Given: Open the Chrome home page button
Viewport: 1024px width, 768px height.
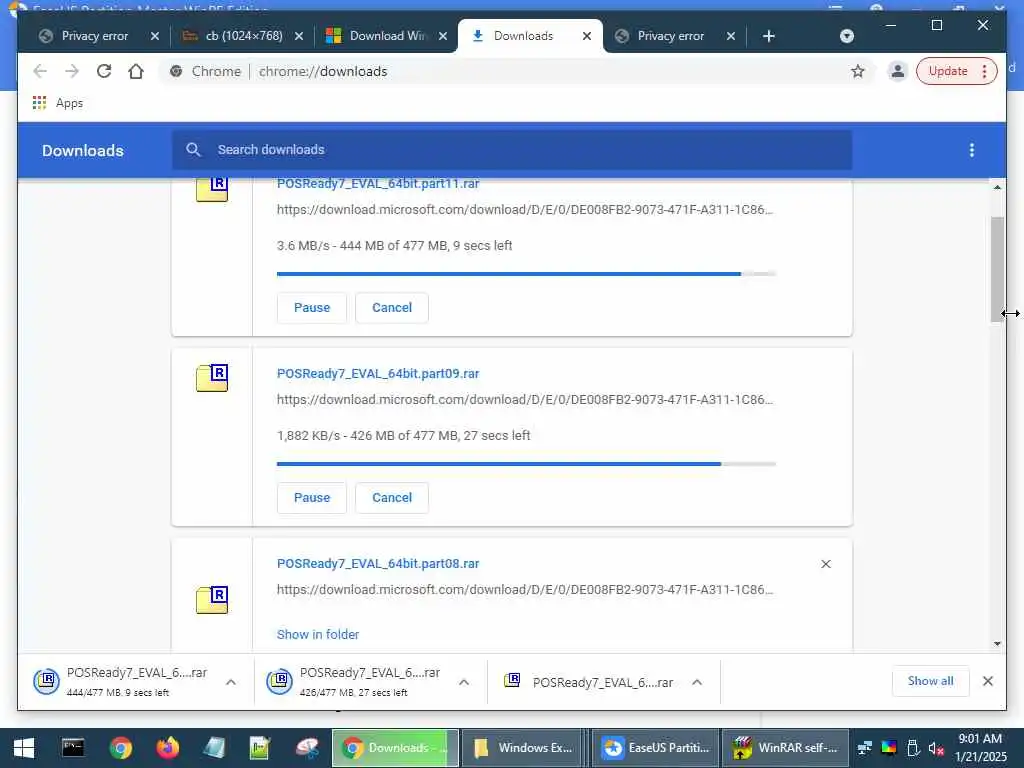Looking at the screenshot, I should pos(136,71).
